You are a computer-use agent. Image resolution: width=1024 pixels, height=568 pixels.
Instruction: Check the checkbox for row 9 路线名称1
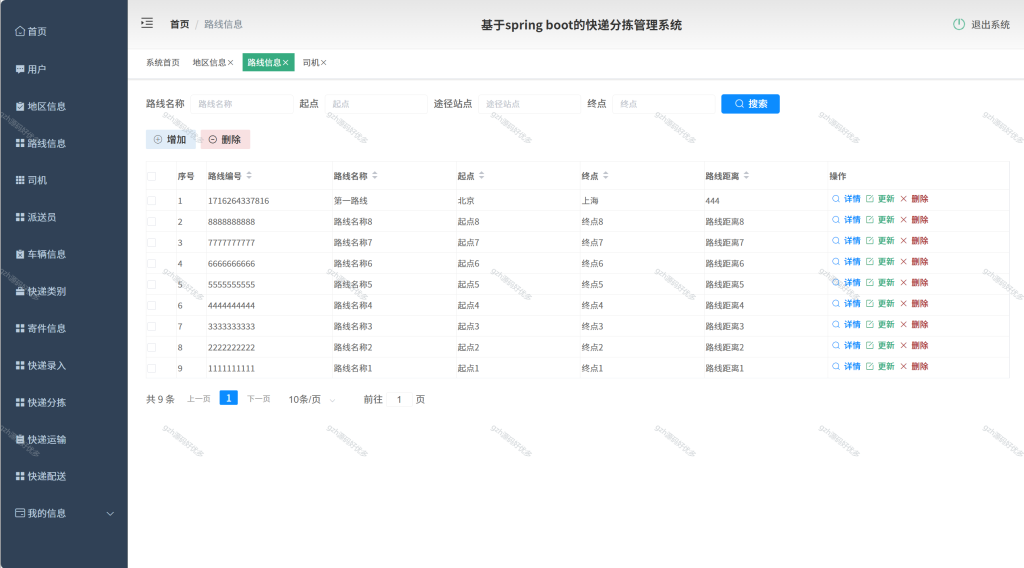coord(152,368)
